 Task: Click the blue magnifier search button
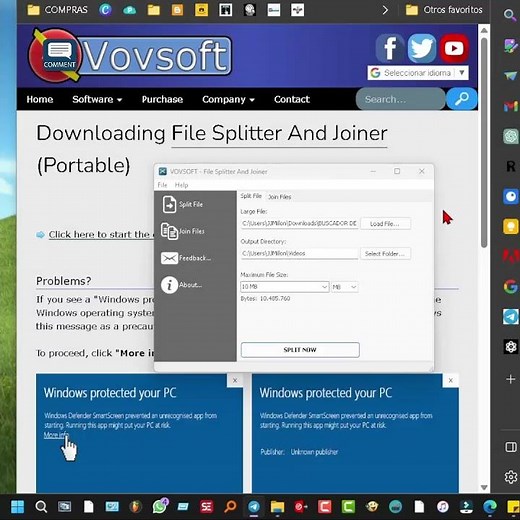462,99
